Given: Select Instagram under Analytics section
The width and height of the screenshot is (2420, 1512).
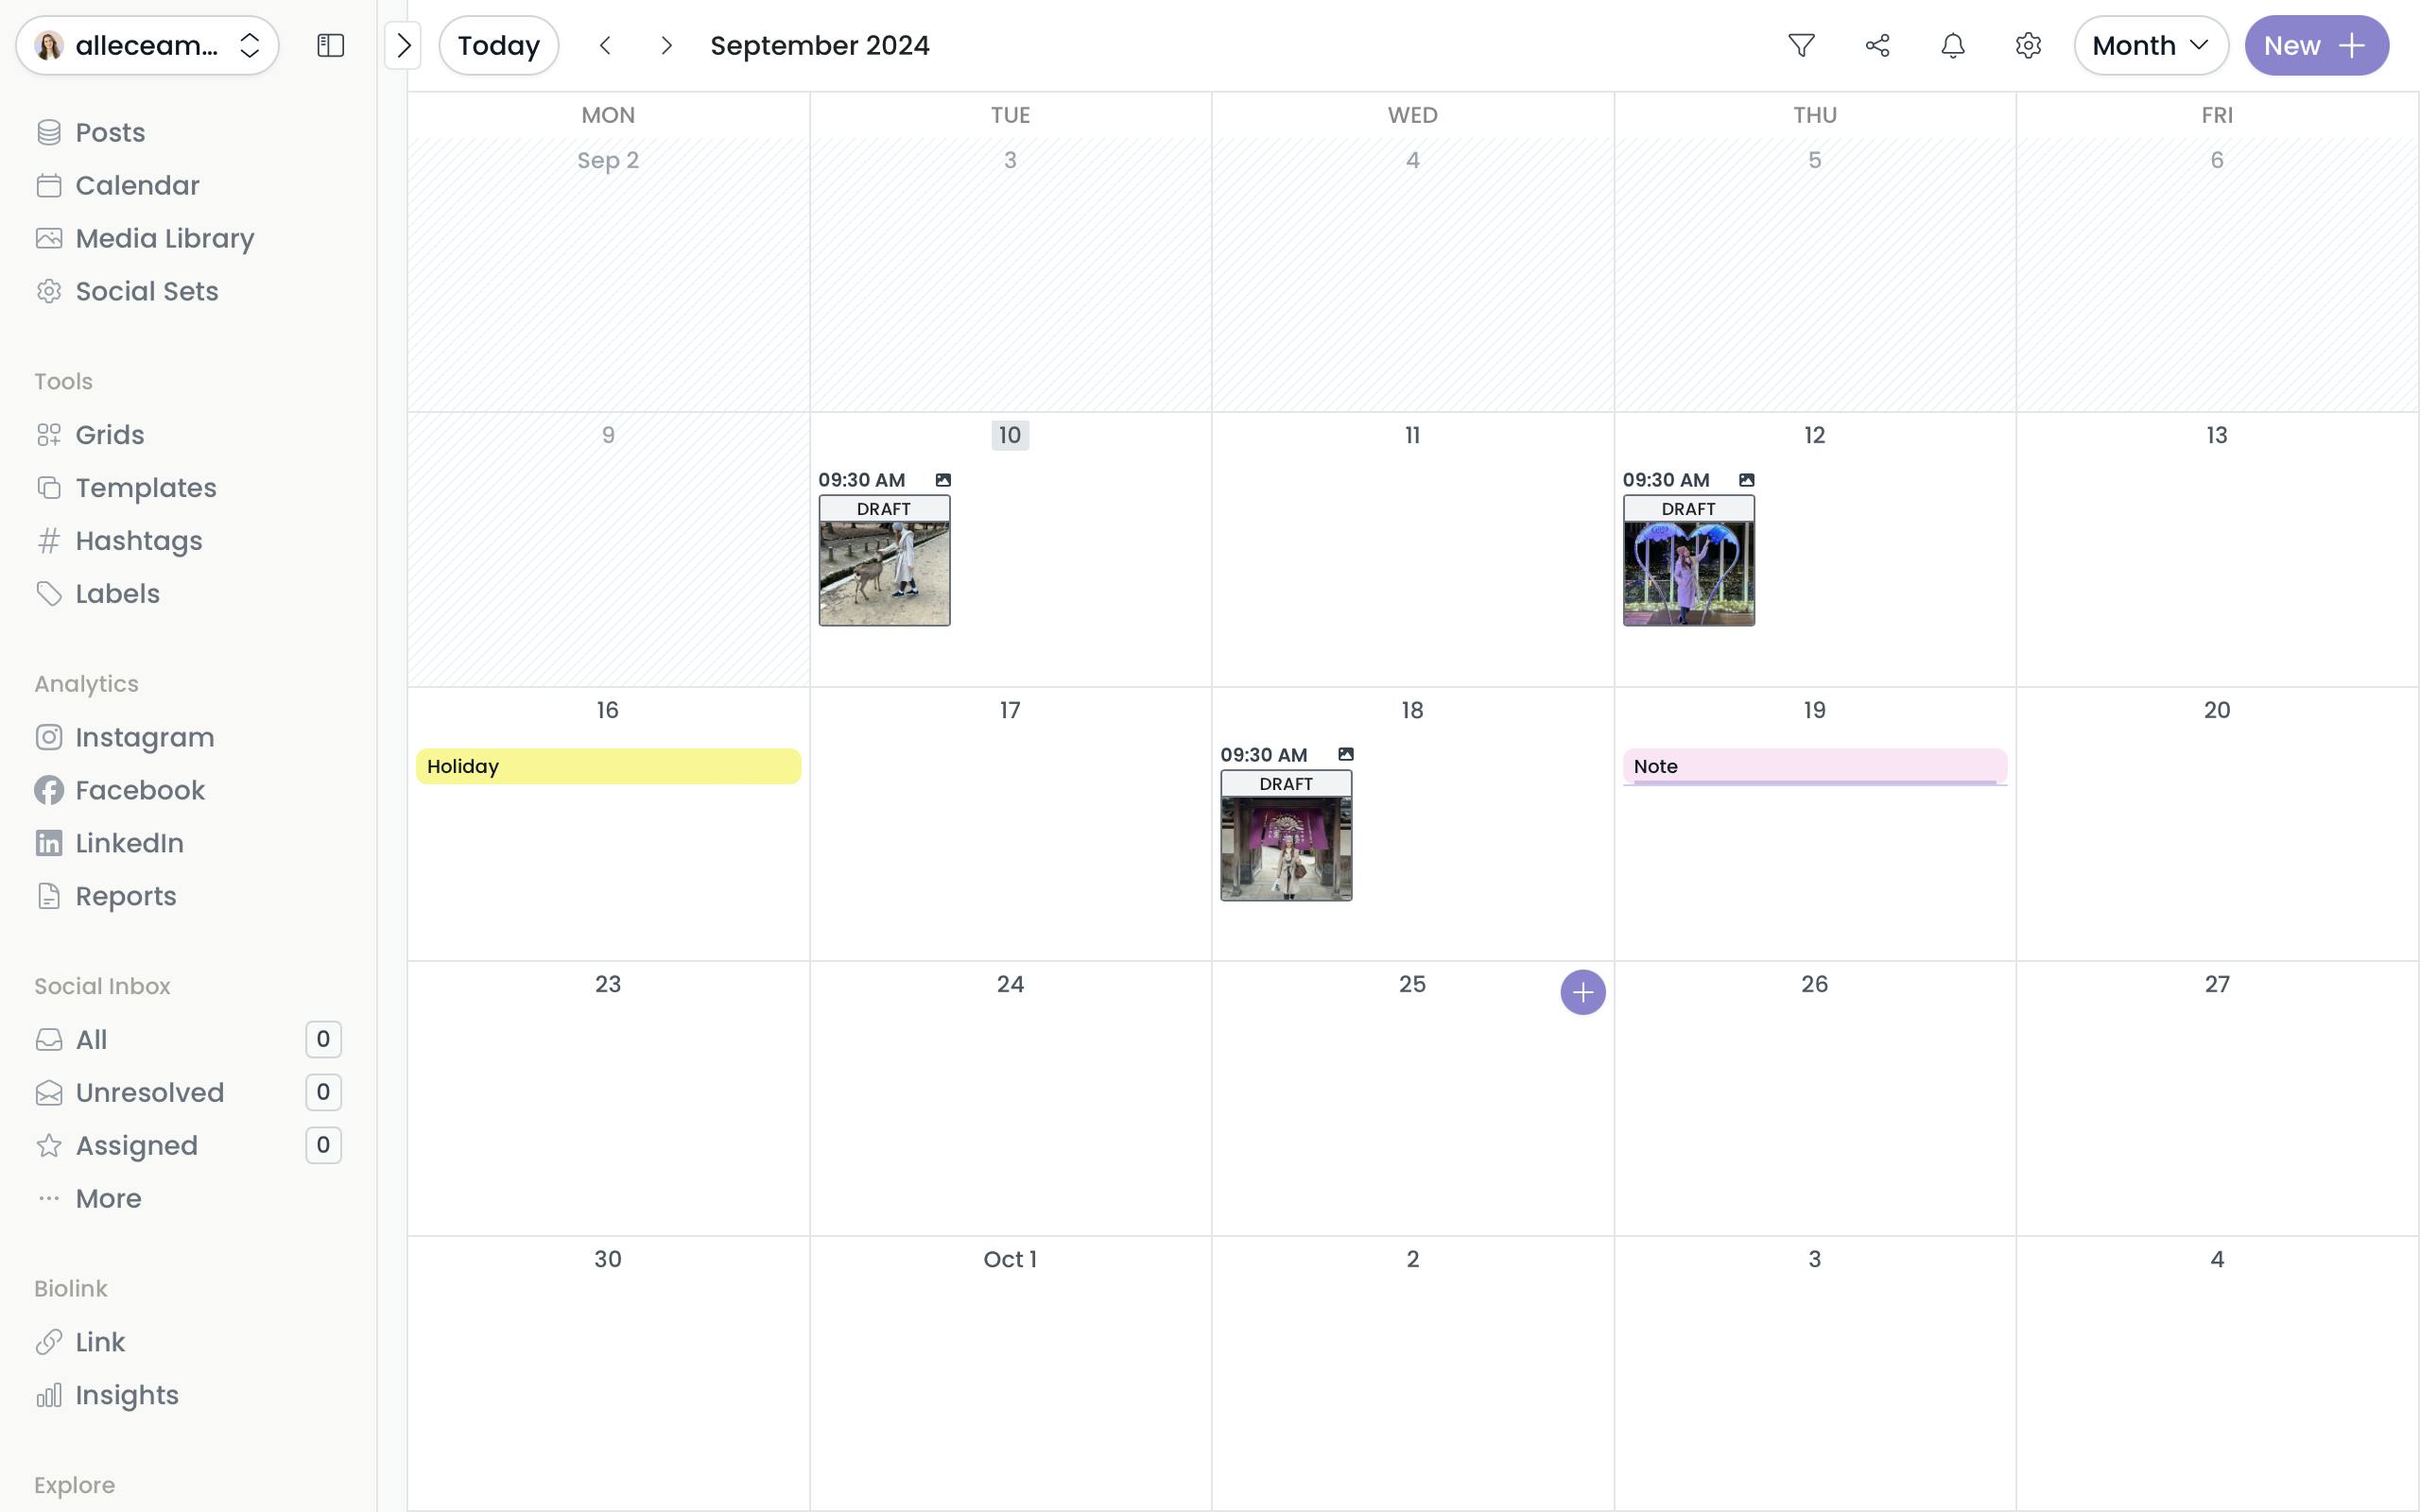Looking at the screenshot, I should click(145, 737).
